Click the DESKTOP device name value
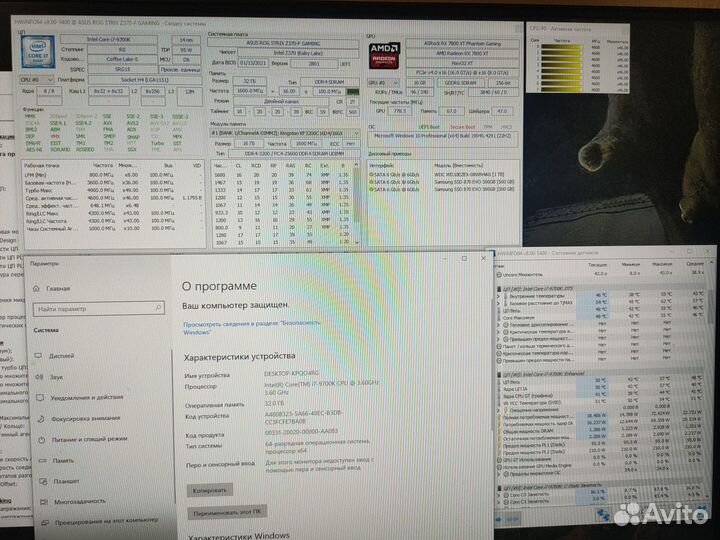 (x=291, y=374)
